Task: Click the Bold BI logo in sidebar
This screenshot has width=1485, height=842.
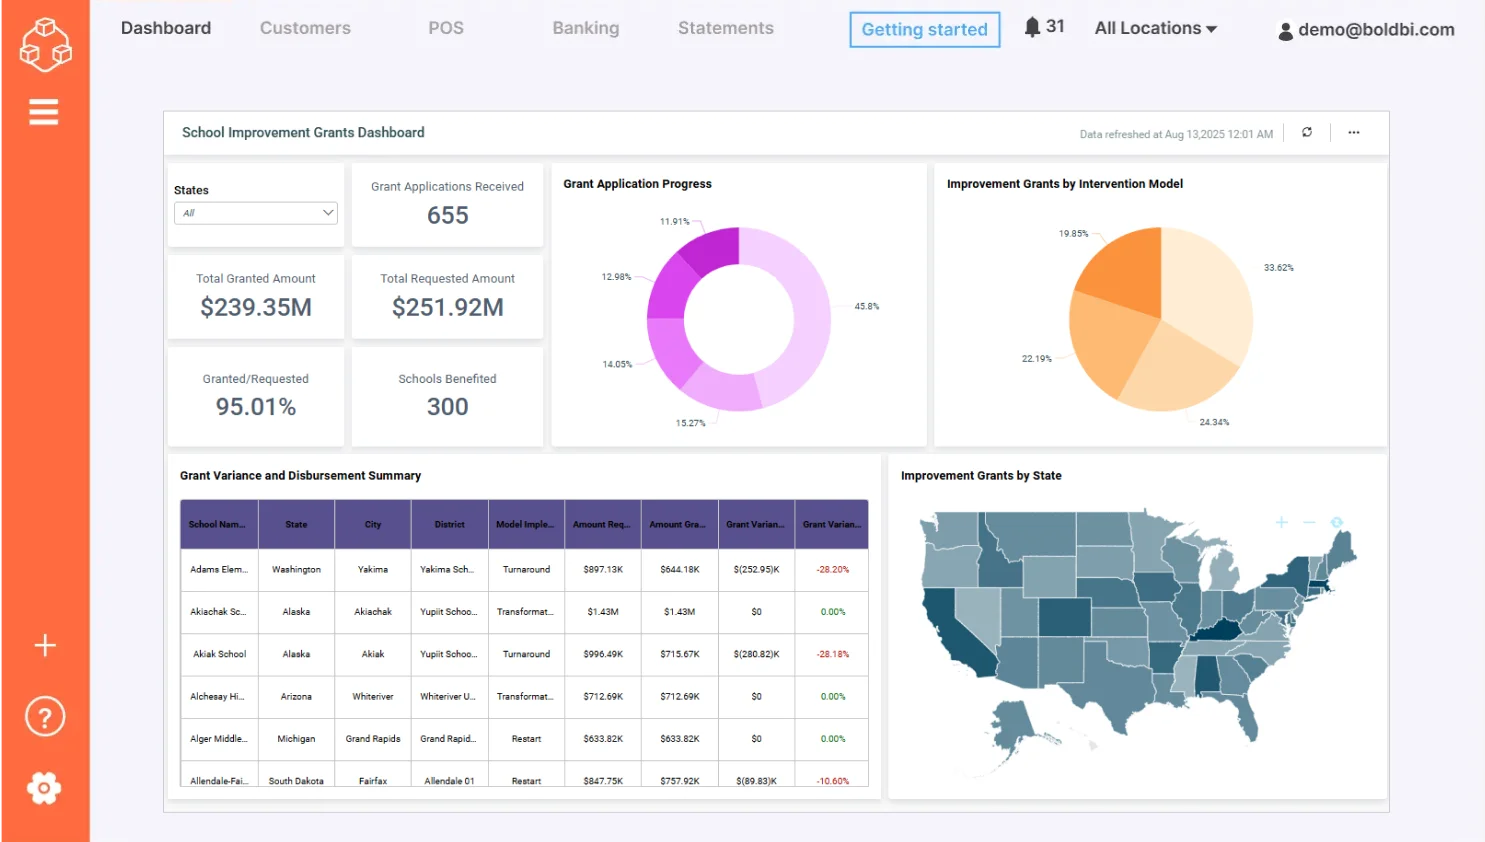Action: [44, 44]
